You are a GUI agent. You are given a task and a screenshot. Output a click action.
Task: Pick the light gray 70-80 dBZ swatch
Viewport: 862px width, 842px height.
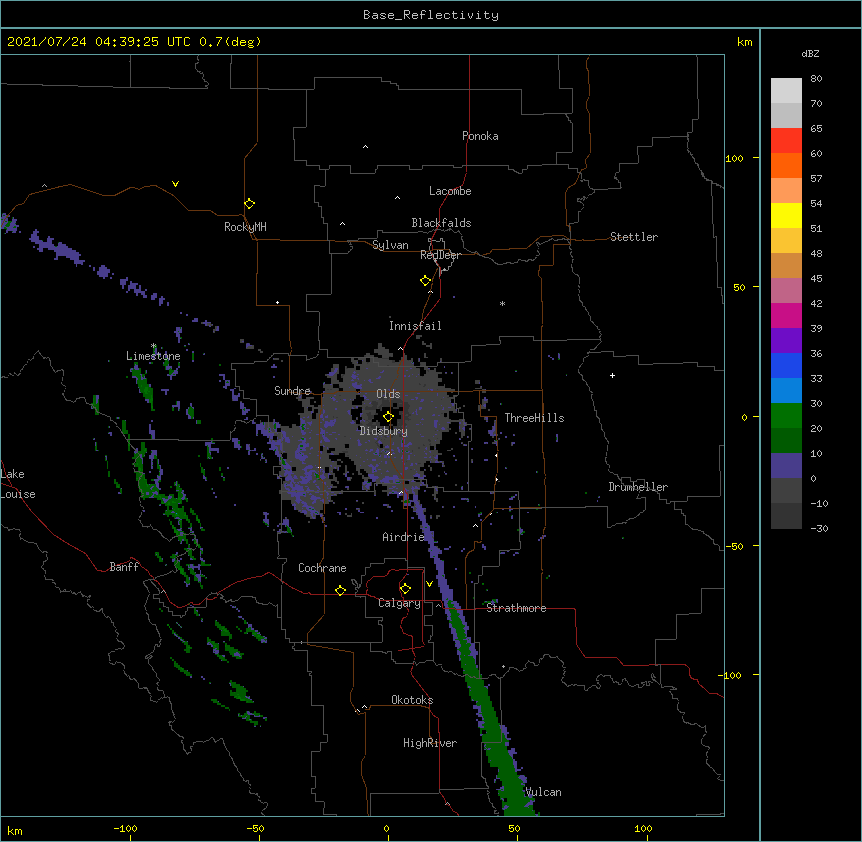pos(786,91)
